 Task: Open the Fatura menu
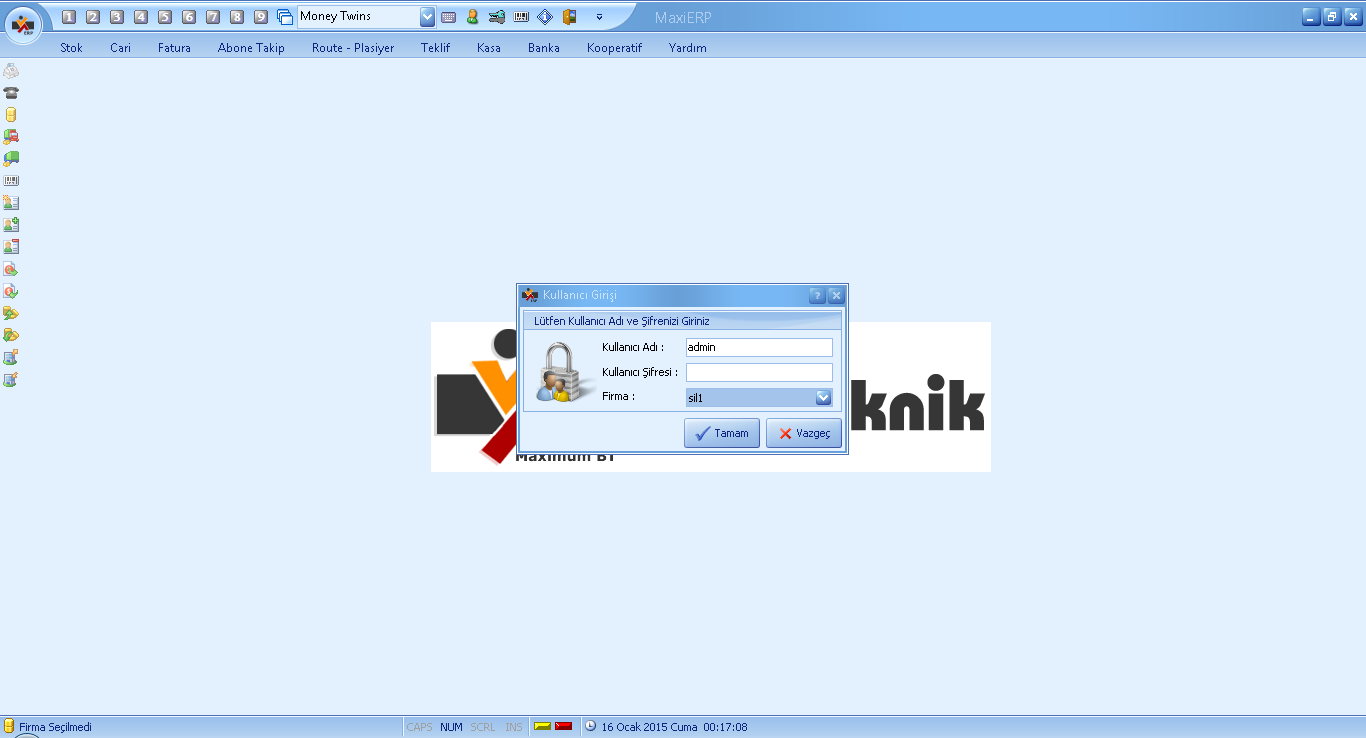(x=174, y=48)
